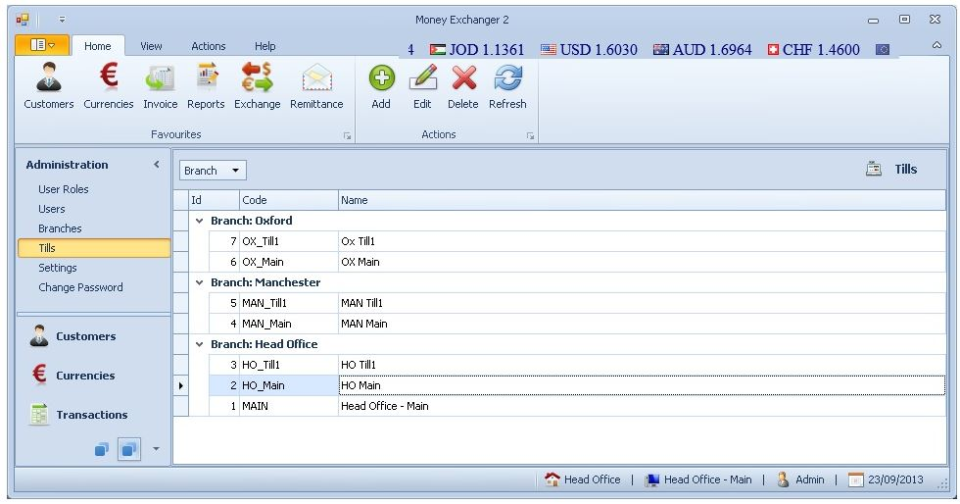Screen dimensions: 960x504
Task: Click the HO Main name cell
Action: point(642,385)
